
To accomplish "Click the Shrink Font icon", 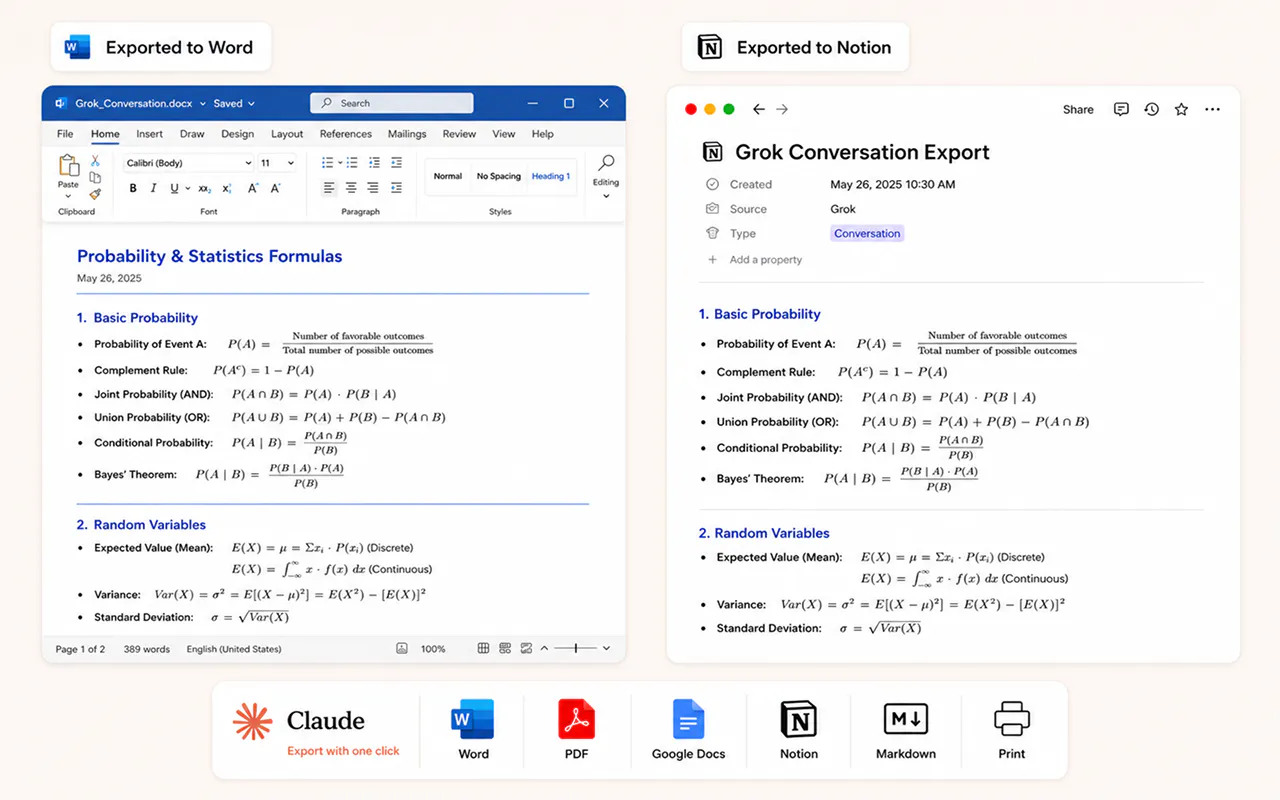I will coord(276,188).
